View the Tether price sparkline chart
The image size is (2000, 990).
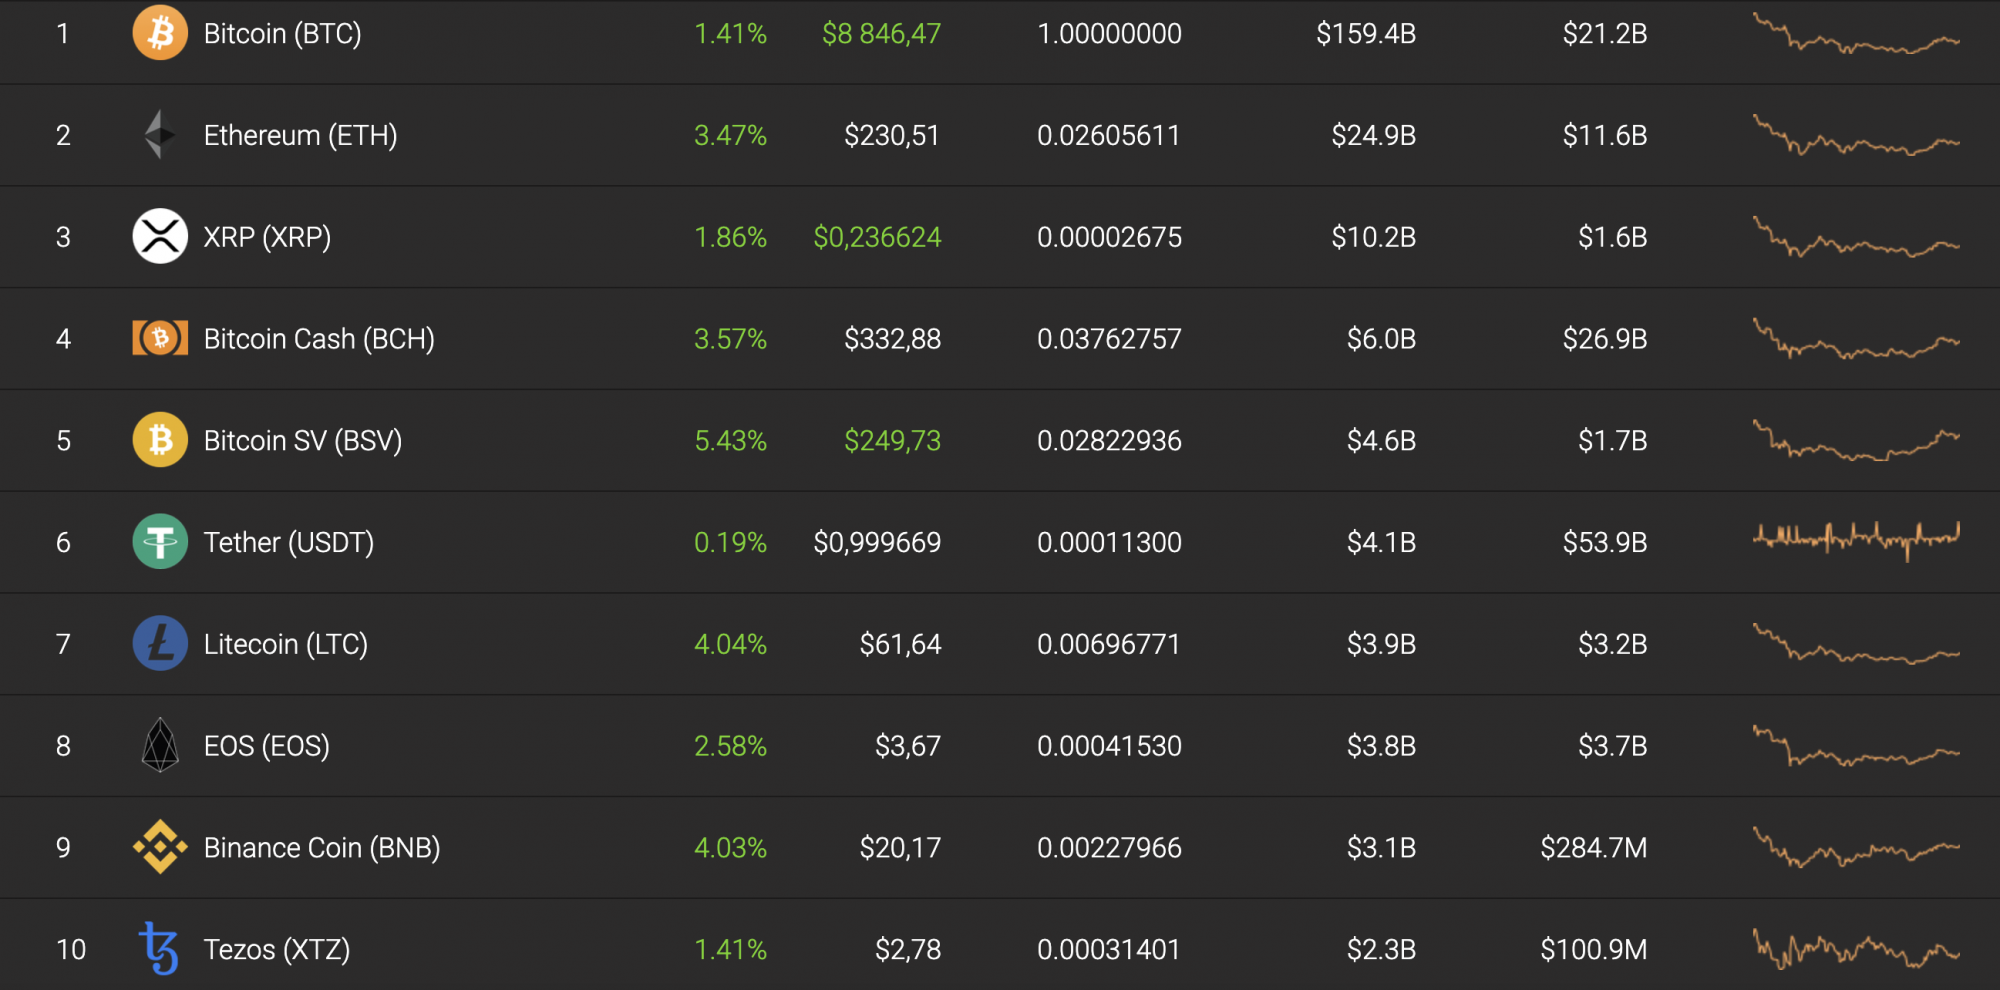click(1856, 540)
